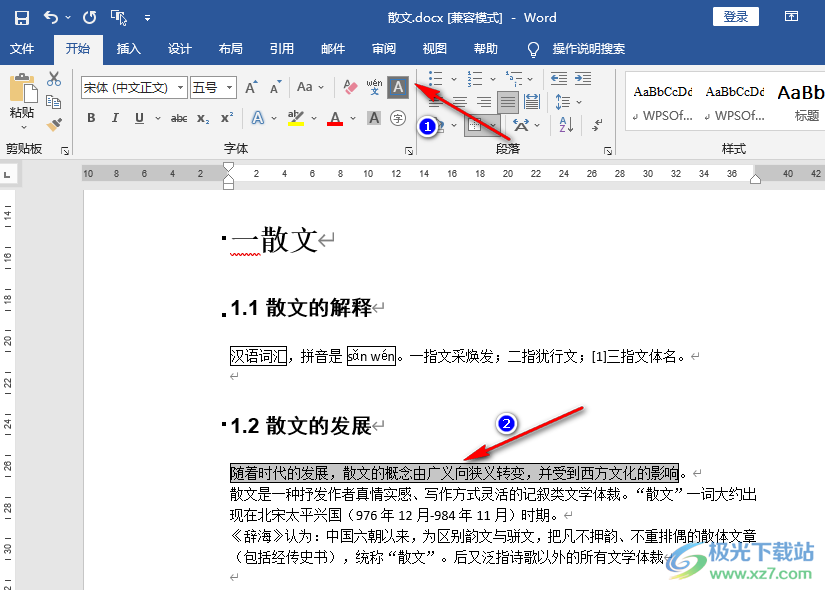Open the 审阅 ribbon tab
This screenshot has width=825, height=590.
pyautogui.click(x=384, y=49)
